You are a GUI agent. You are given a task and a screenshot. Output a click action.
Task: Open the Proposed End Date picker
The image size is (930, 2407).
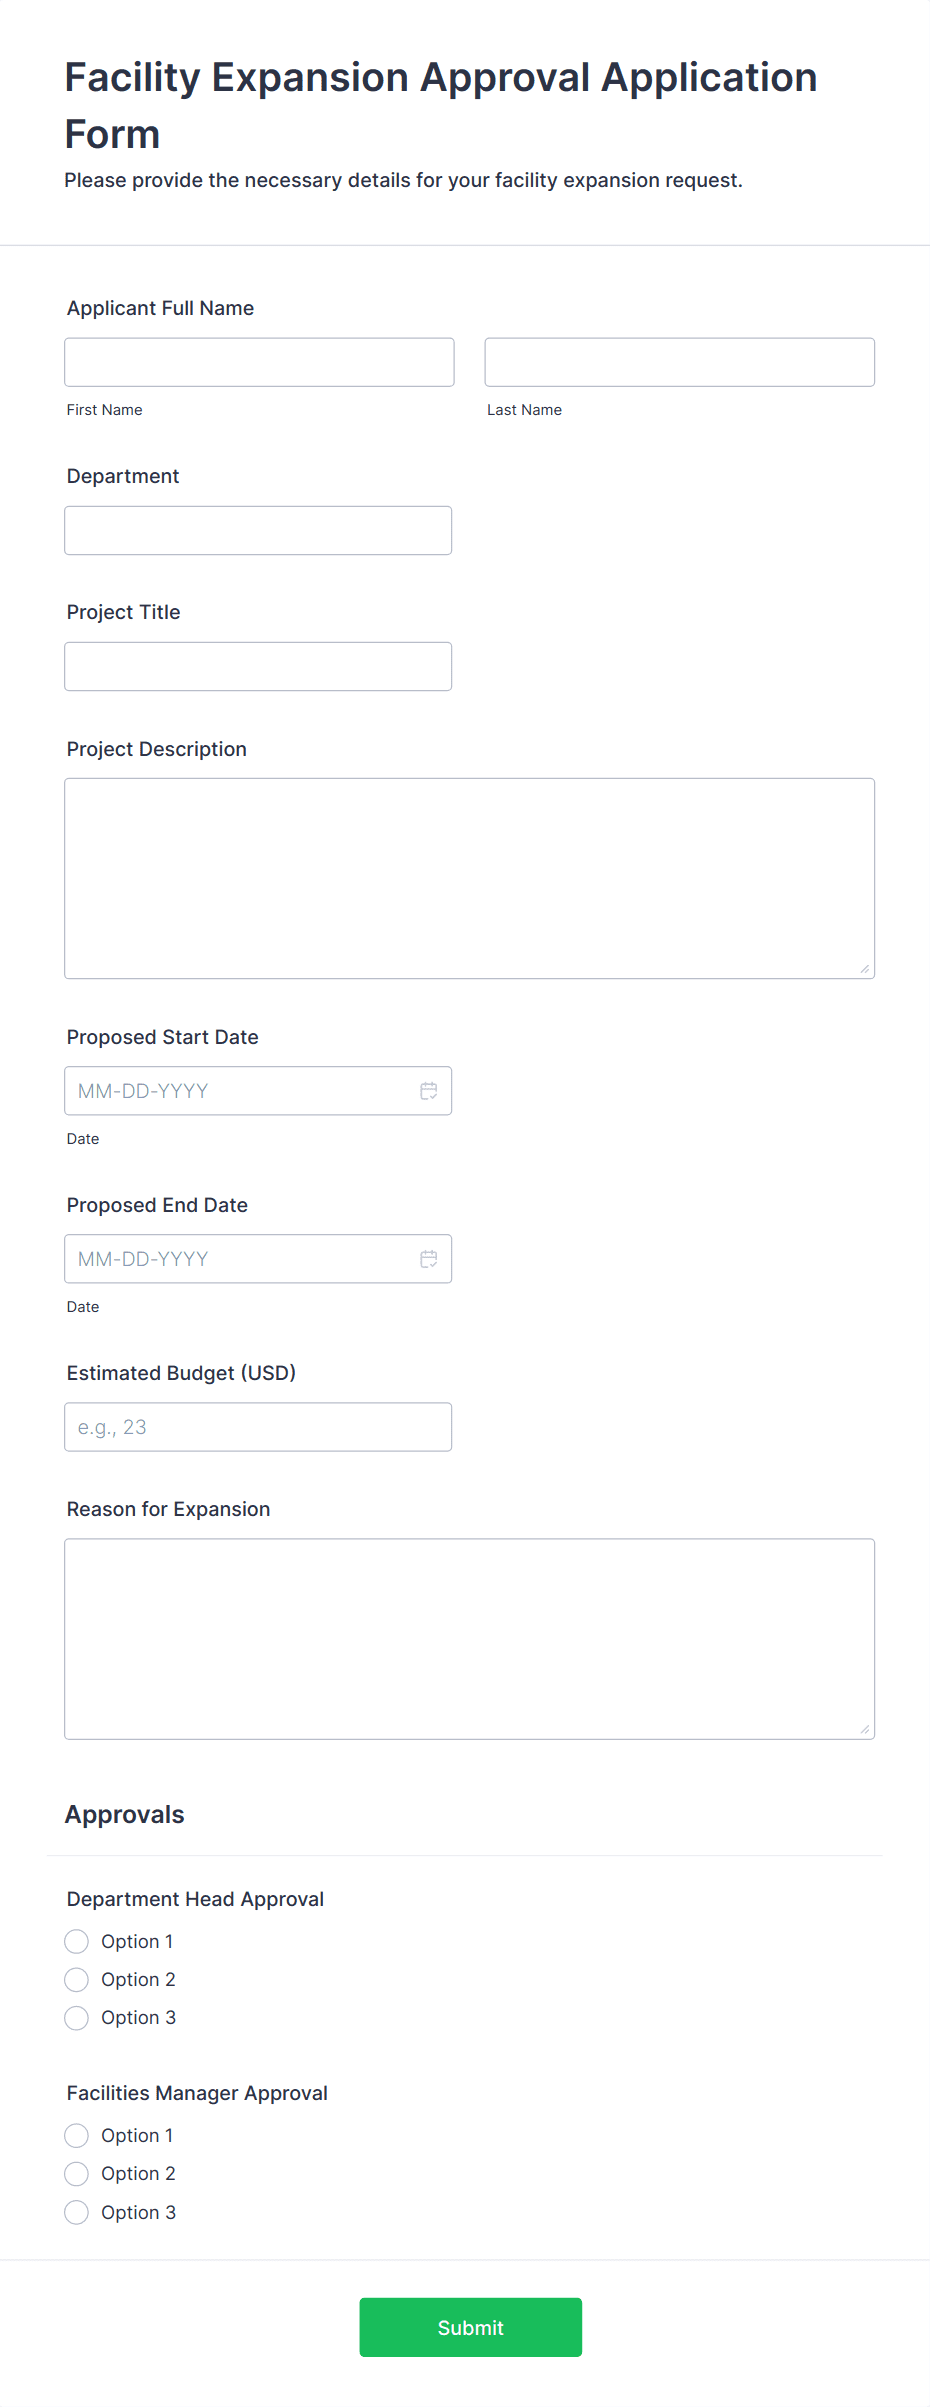[230, 1259]
